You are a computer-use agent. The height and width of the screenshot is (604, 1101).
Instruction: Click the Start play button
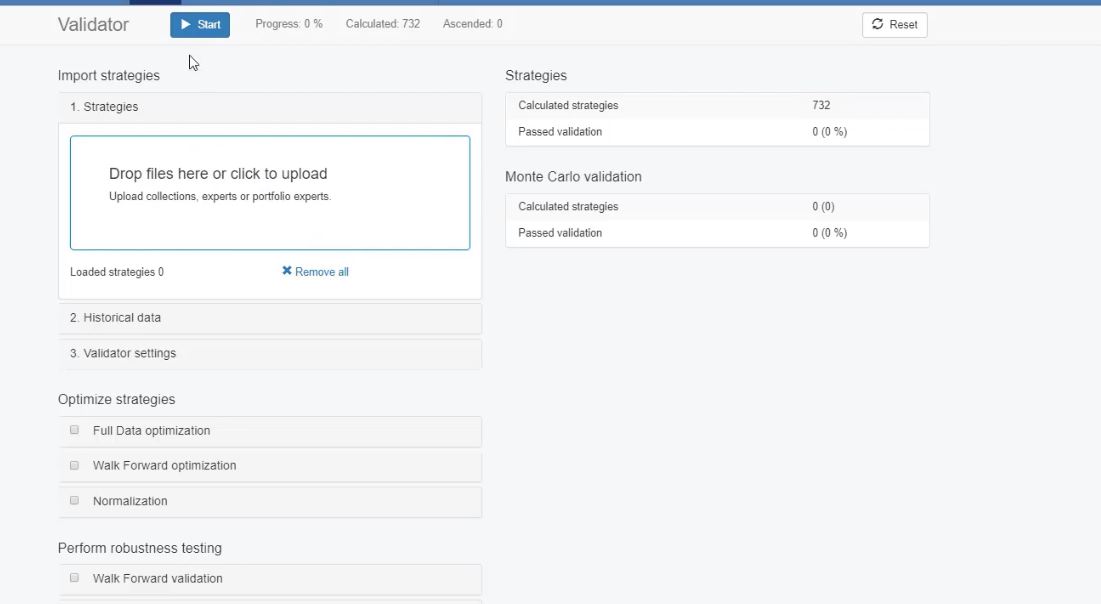coord(200,25)
